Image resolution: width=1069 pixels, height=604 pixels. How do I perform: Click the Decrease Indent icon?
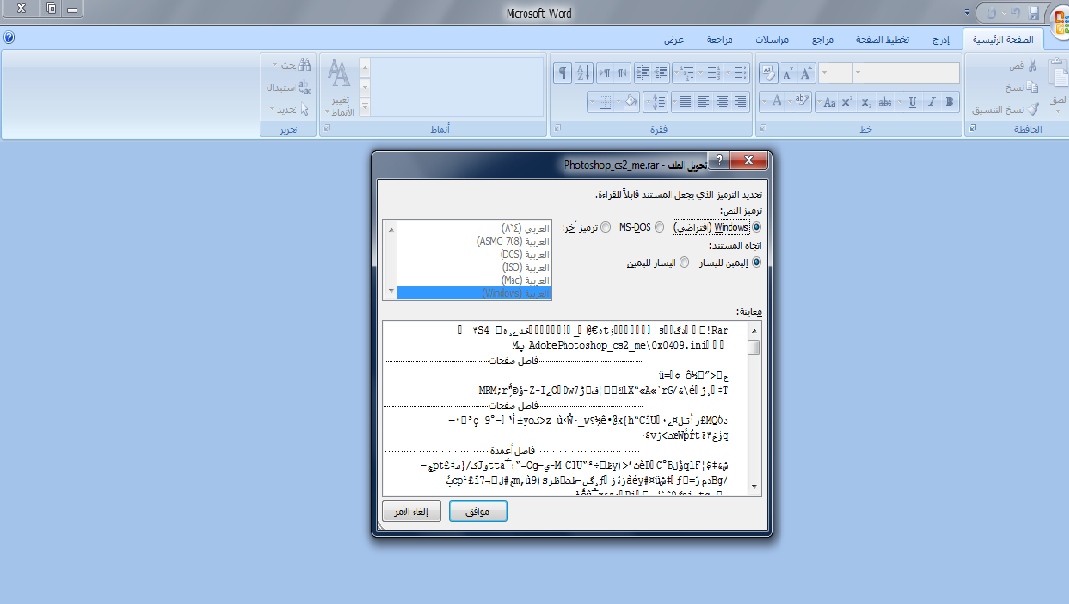tap(661, 72)
